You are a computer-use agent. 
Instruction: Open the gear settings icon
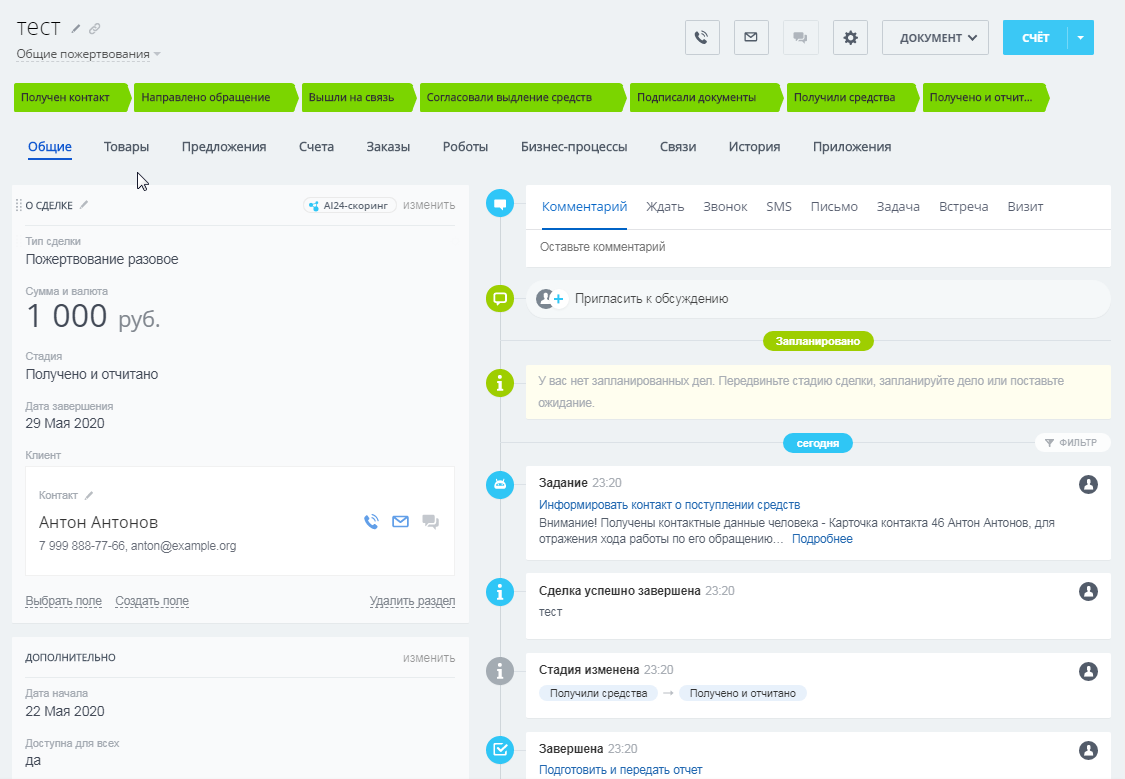tap(850, 38)
